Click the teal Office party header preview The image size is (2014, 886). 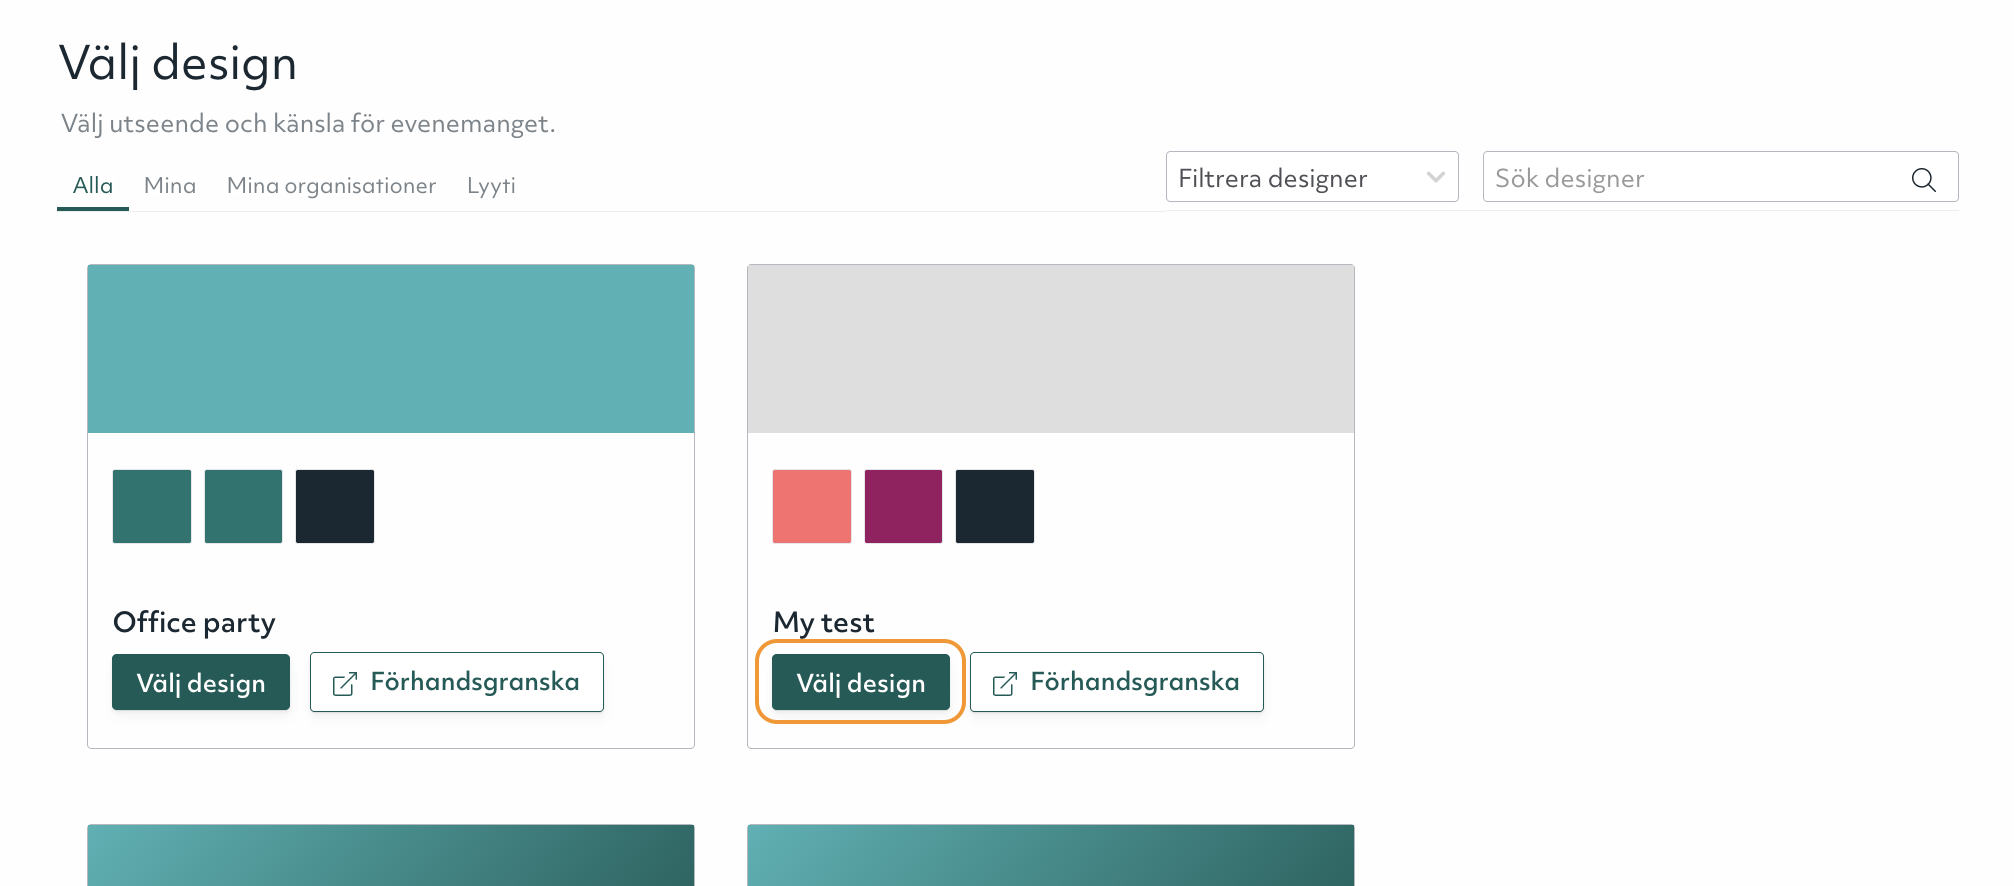point(390,348)
